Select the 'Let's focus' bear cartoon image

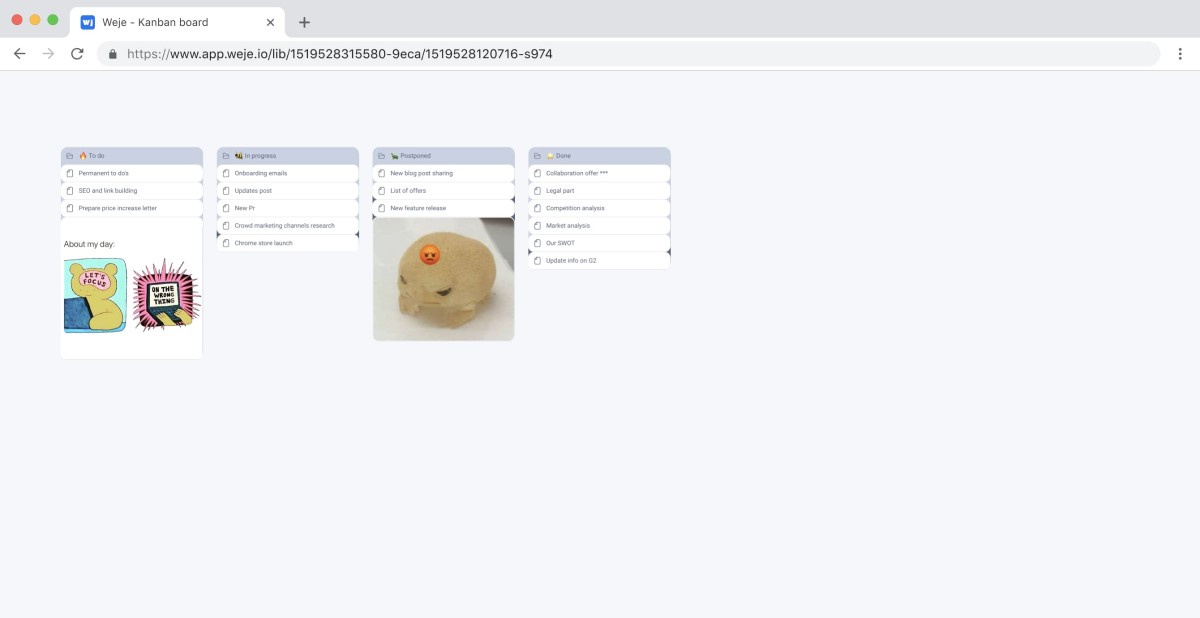[x=96, y=295]
